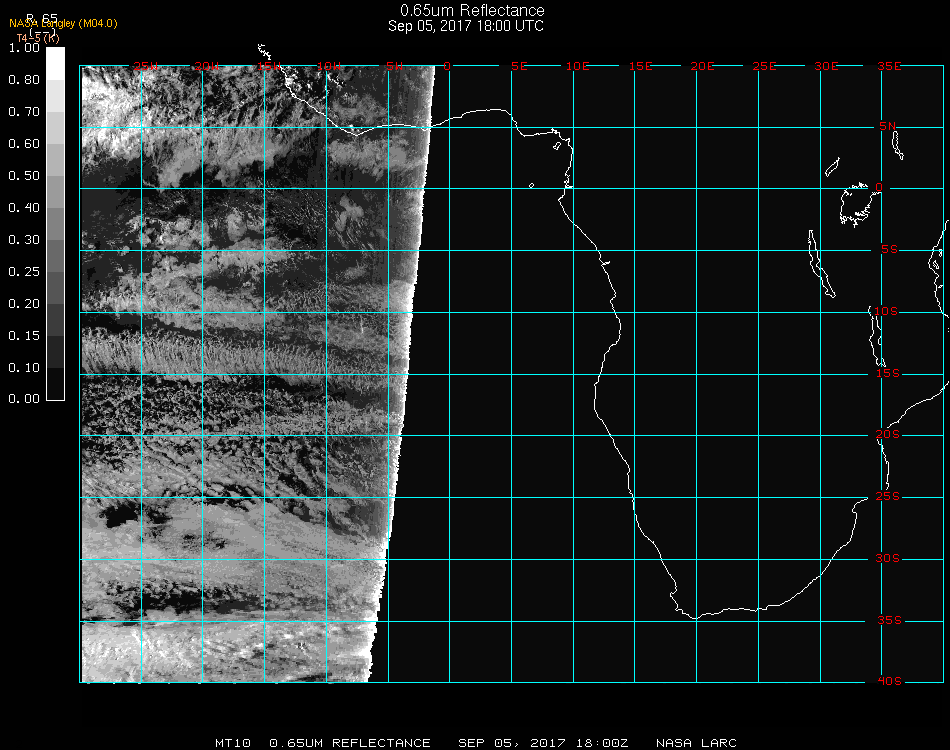This screenshot has height=750, width=950.
Task: Click the 5S latitude label
Action: (x=889, y=250)
